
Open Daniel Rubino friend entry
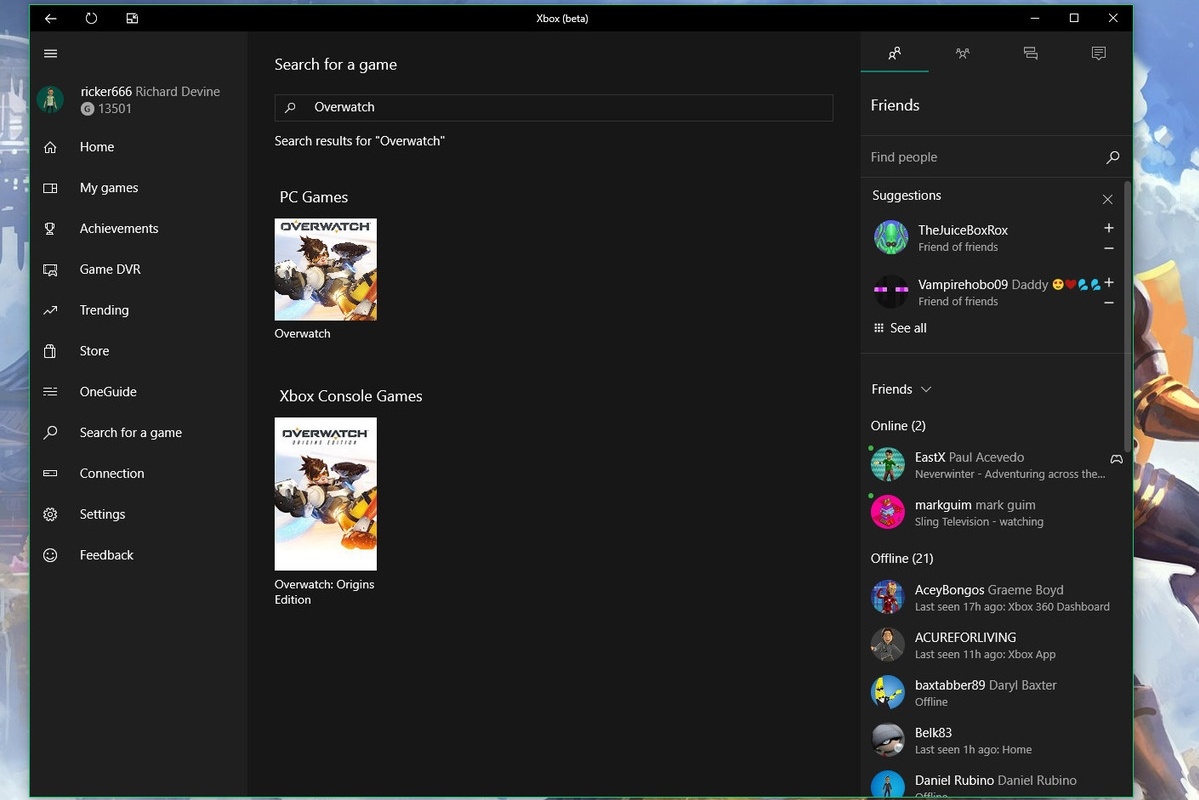point(994,782)
